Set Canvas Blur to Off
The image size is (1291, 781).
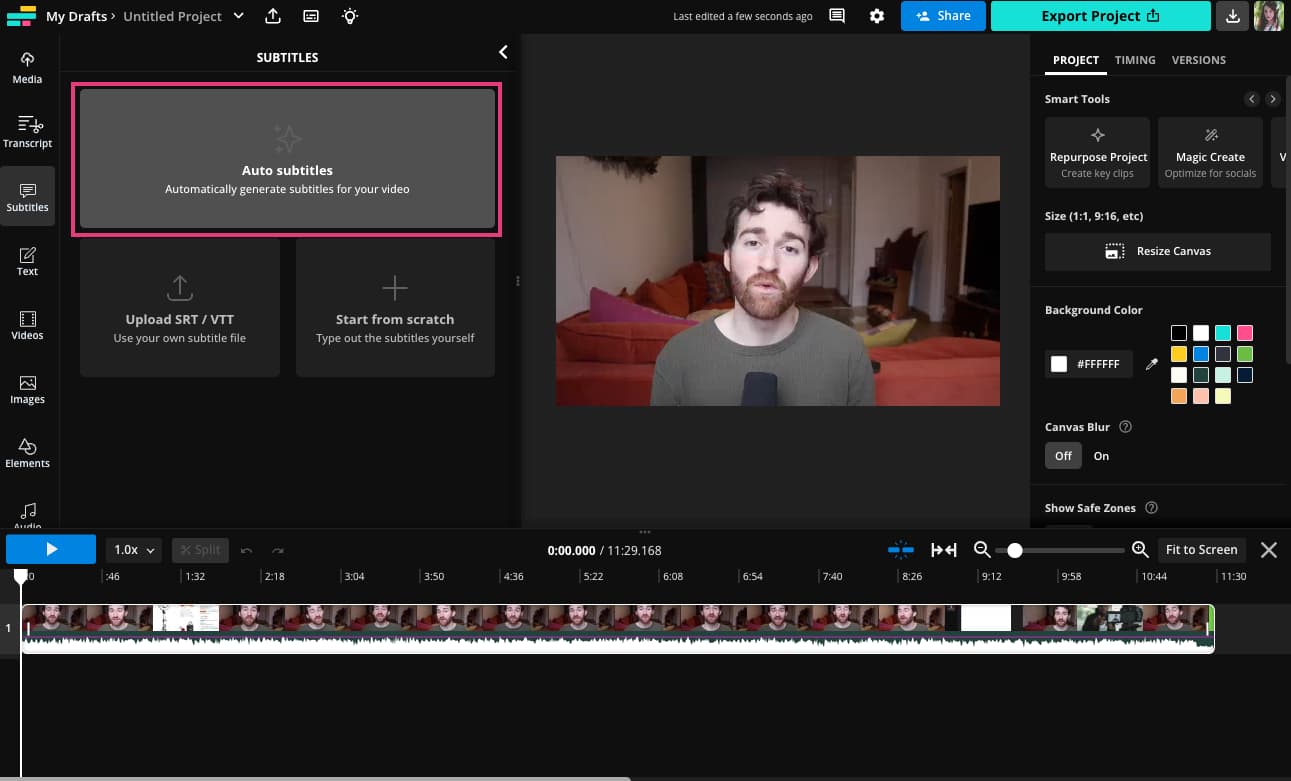coord(1063,456)
